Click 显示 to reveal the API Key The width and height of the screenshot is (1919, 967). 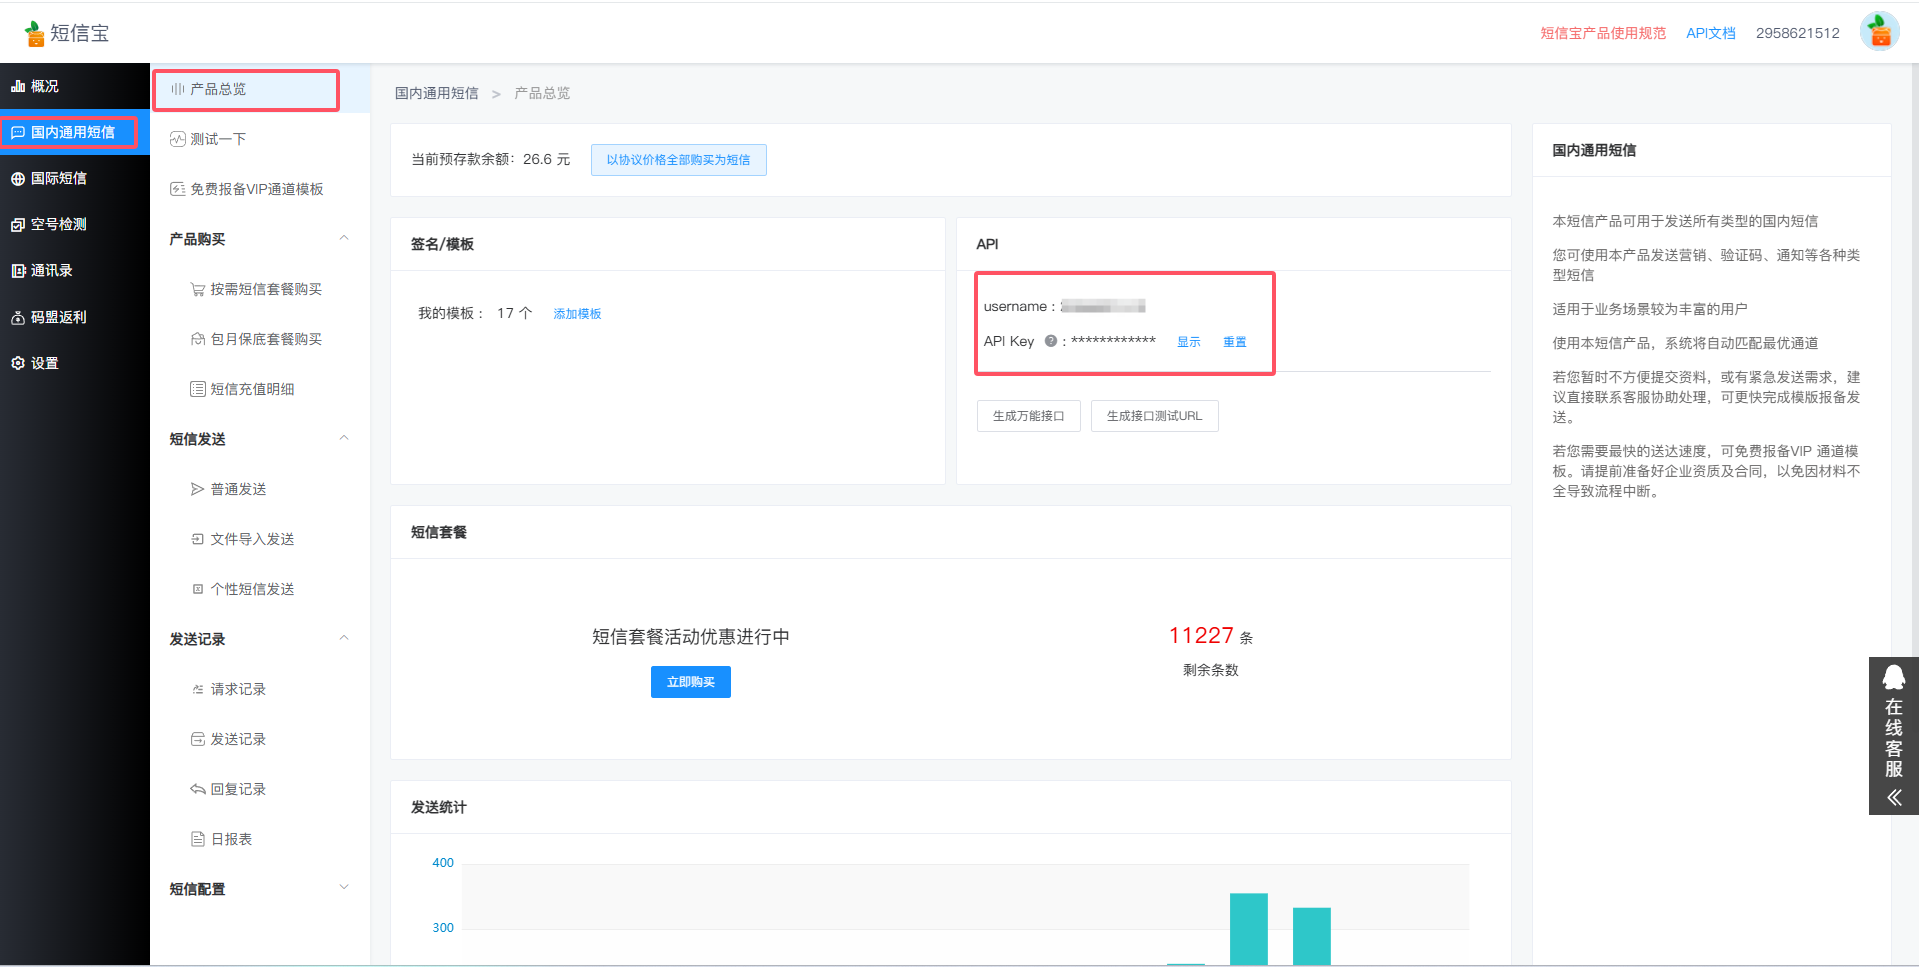[x=1188, y=342]
